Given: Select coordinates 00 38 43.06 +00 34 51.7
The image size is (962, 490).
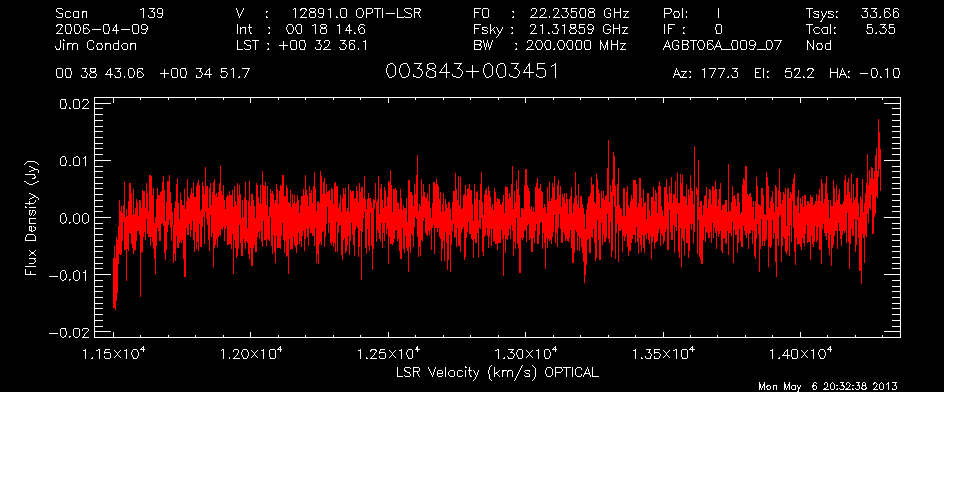Looking at the screenshot, I should [x=153, y=74].
